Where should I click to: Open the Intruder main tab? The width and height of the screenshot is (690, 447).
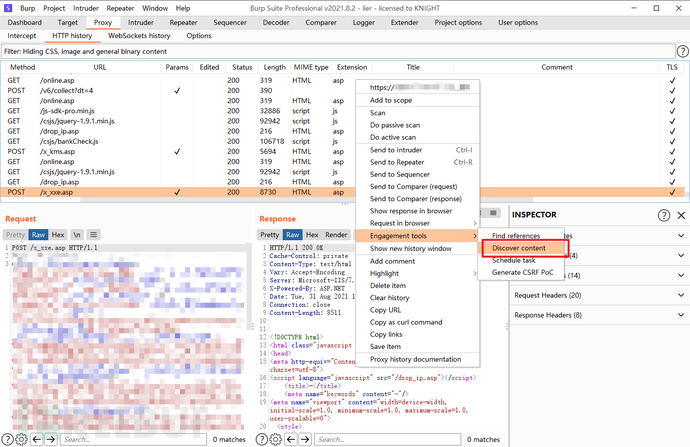[141, 22]
